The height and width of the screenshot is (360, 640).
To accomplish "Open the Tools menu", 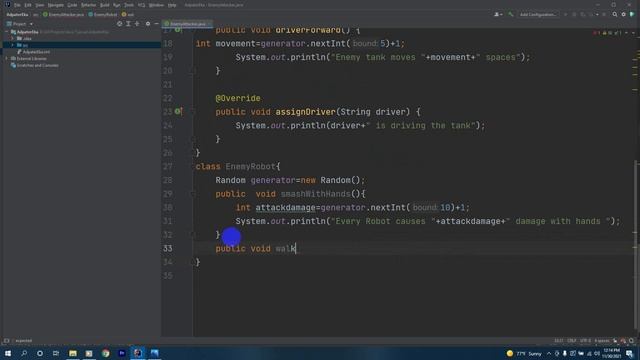I will pyautogui.click(x=129, y=5).
